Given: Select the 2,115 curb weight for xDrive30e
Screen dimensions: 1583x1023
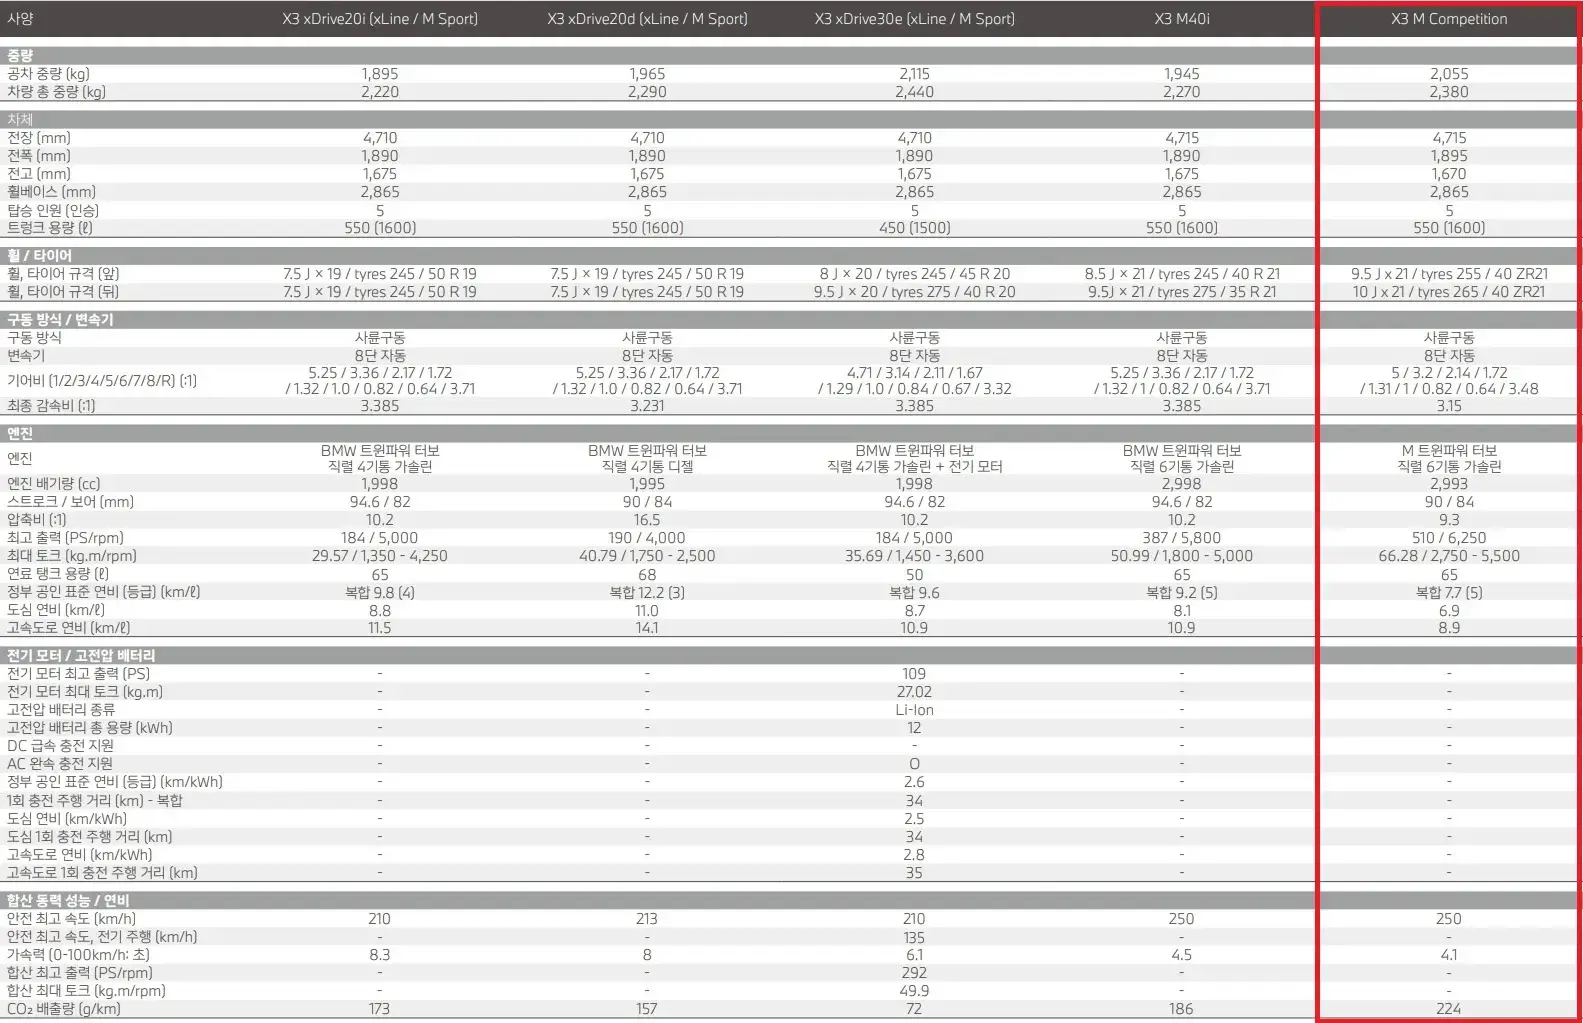Looking at the screenshot, I should click(x=914, y=74).
